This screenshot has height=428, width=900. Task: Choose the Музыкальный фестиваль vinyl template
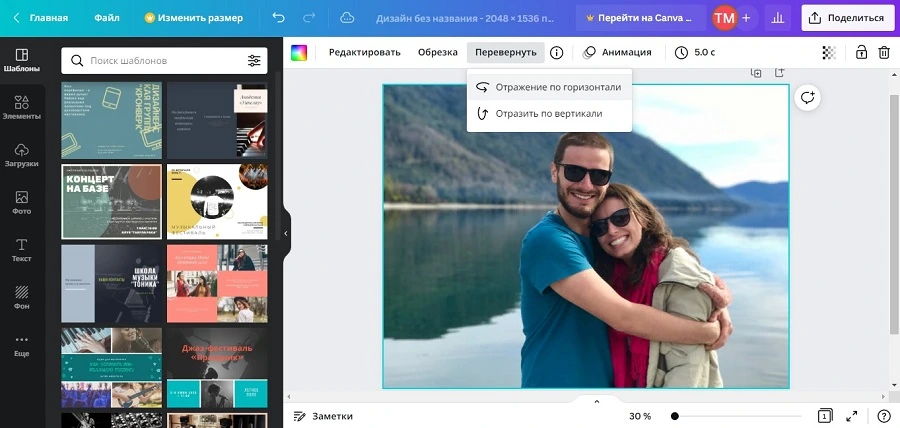(217, 201)
